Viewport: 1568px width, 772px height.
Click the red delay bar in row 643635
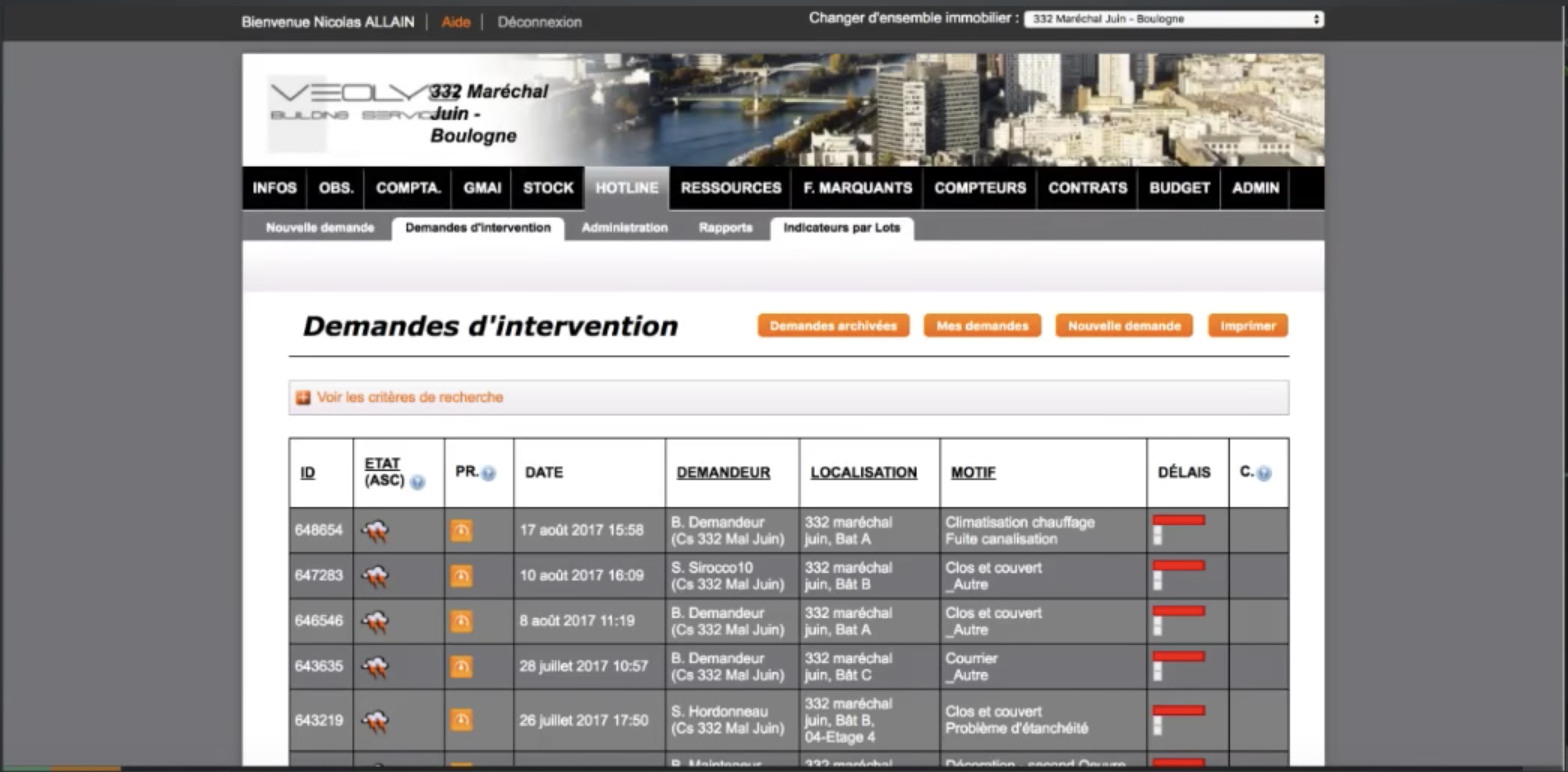tap(1179, 657)
